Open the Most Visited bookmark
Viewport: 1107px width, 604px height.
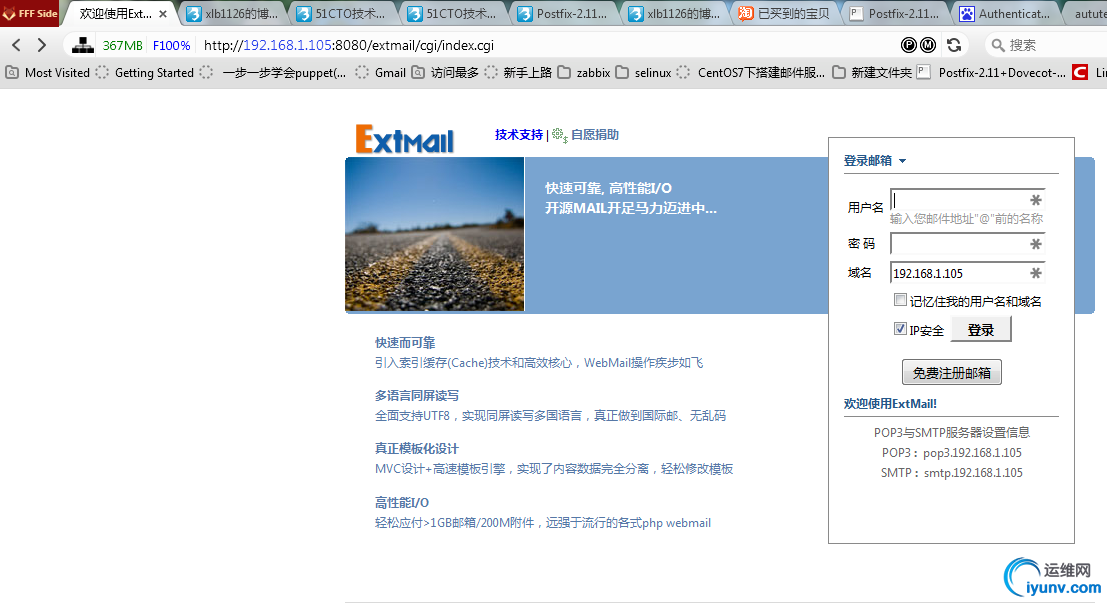tap(48, 73)
